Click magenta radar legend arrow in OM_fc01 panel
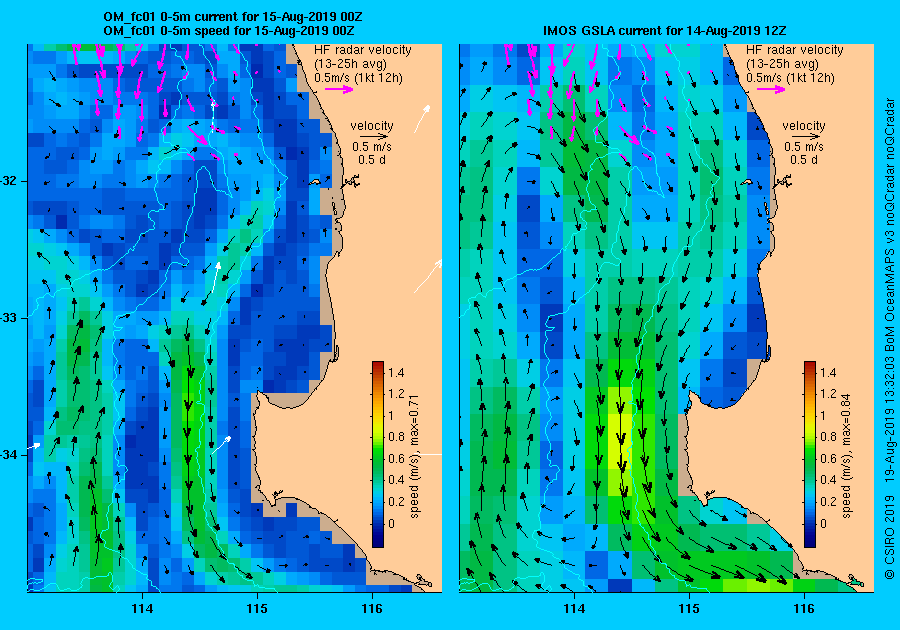 pyautogui.click(x=339, y=89)
